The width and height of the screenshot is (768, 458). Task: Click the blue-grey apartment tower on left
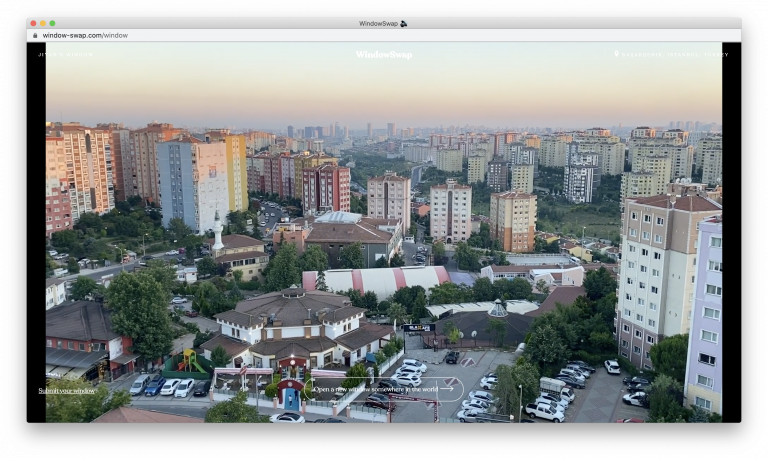point(192,183)
